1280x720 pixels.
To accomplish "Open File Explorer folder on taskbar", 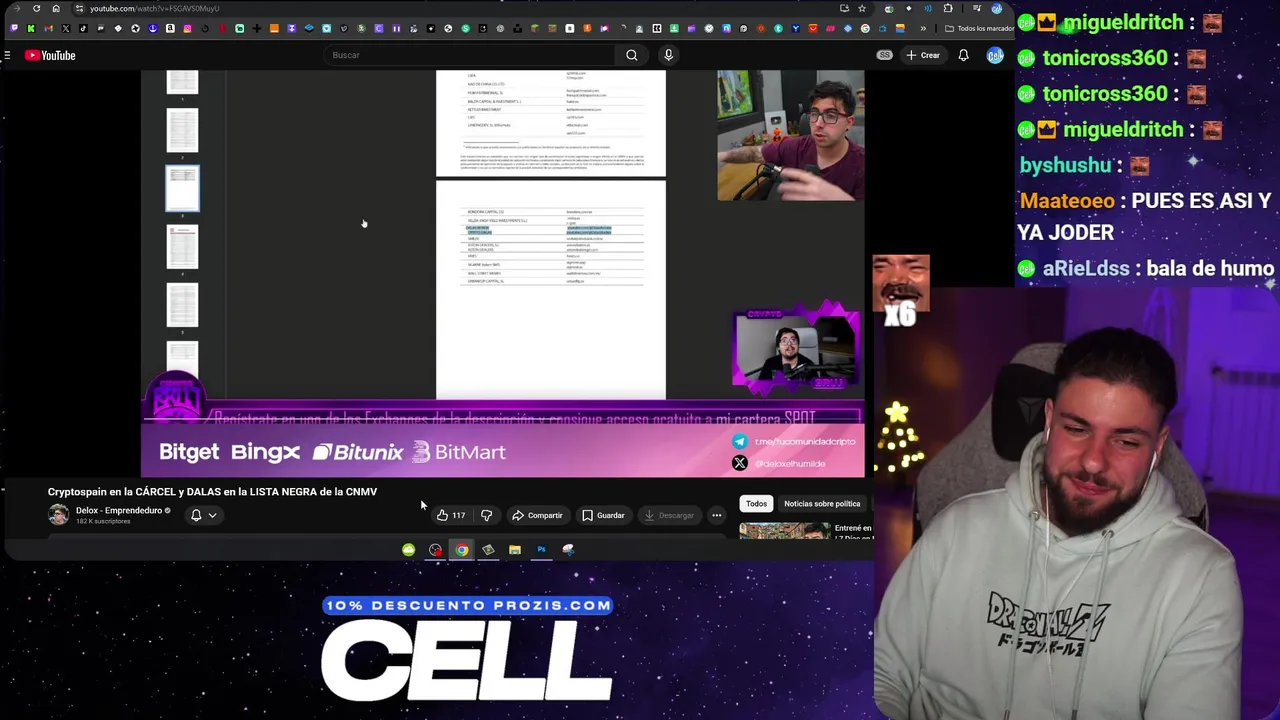I will click(x=515, y=549).
